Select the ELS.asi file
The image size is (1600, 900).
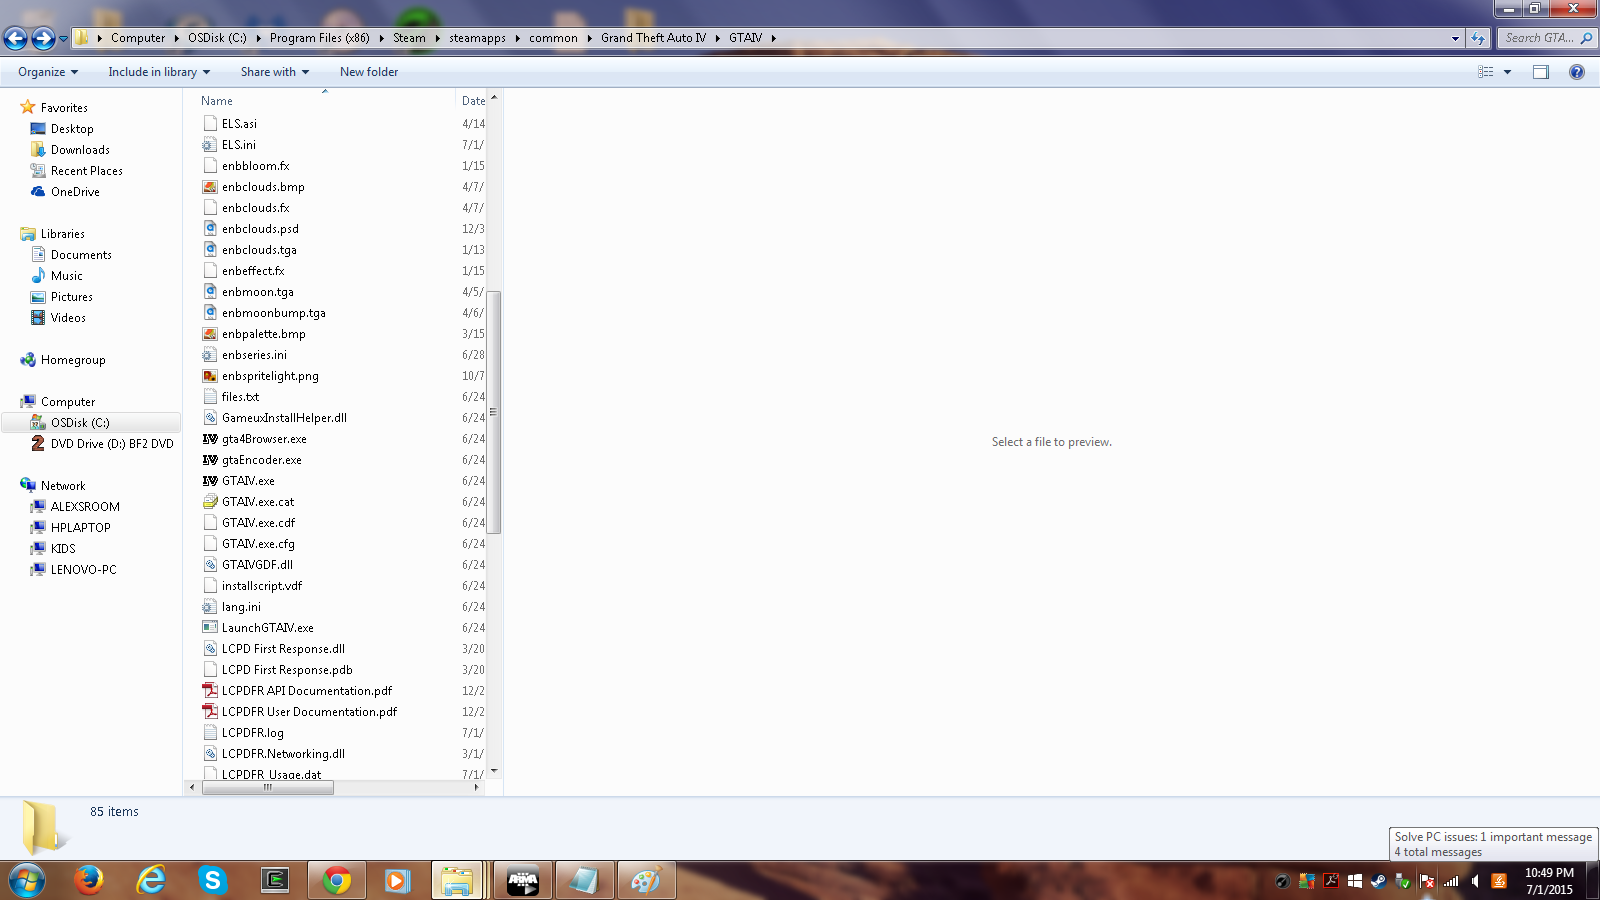click(239, 124)
